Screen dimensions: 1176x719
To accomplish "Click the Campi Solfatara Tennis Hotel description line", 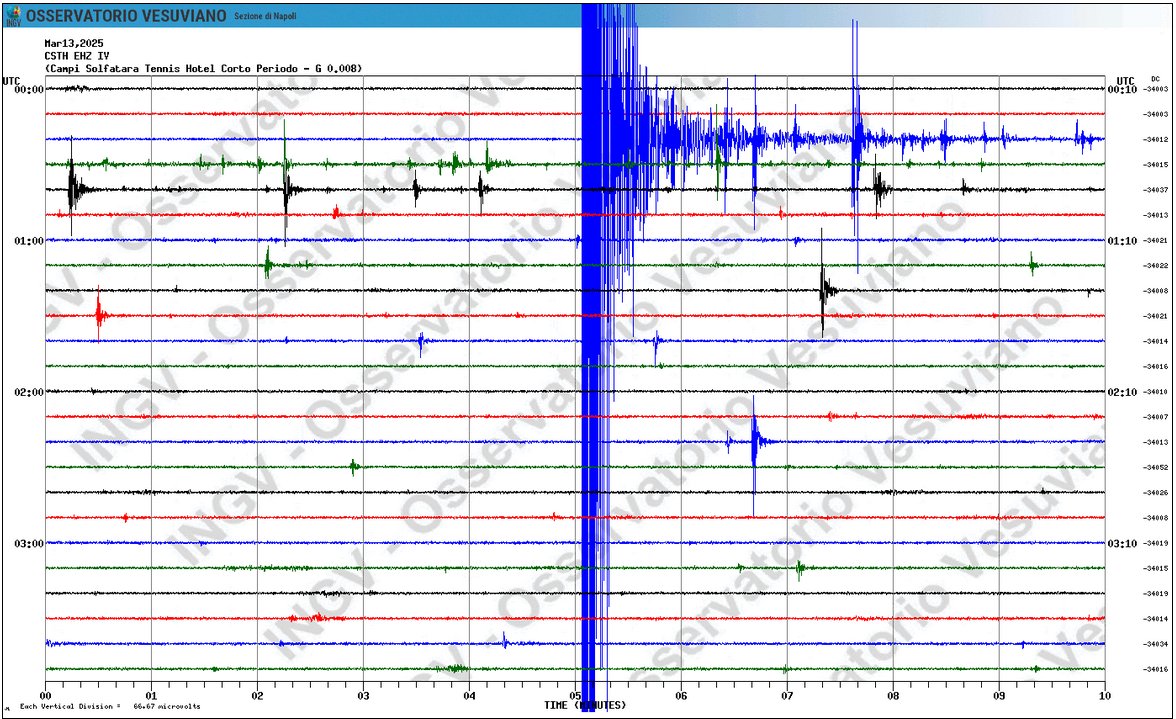I will (203, 68).
